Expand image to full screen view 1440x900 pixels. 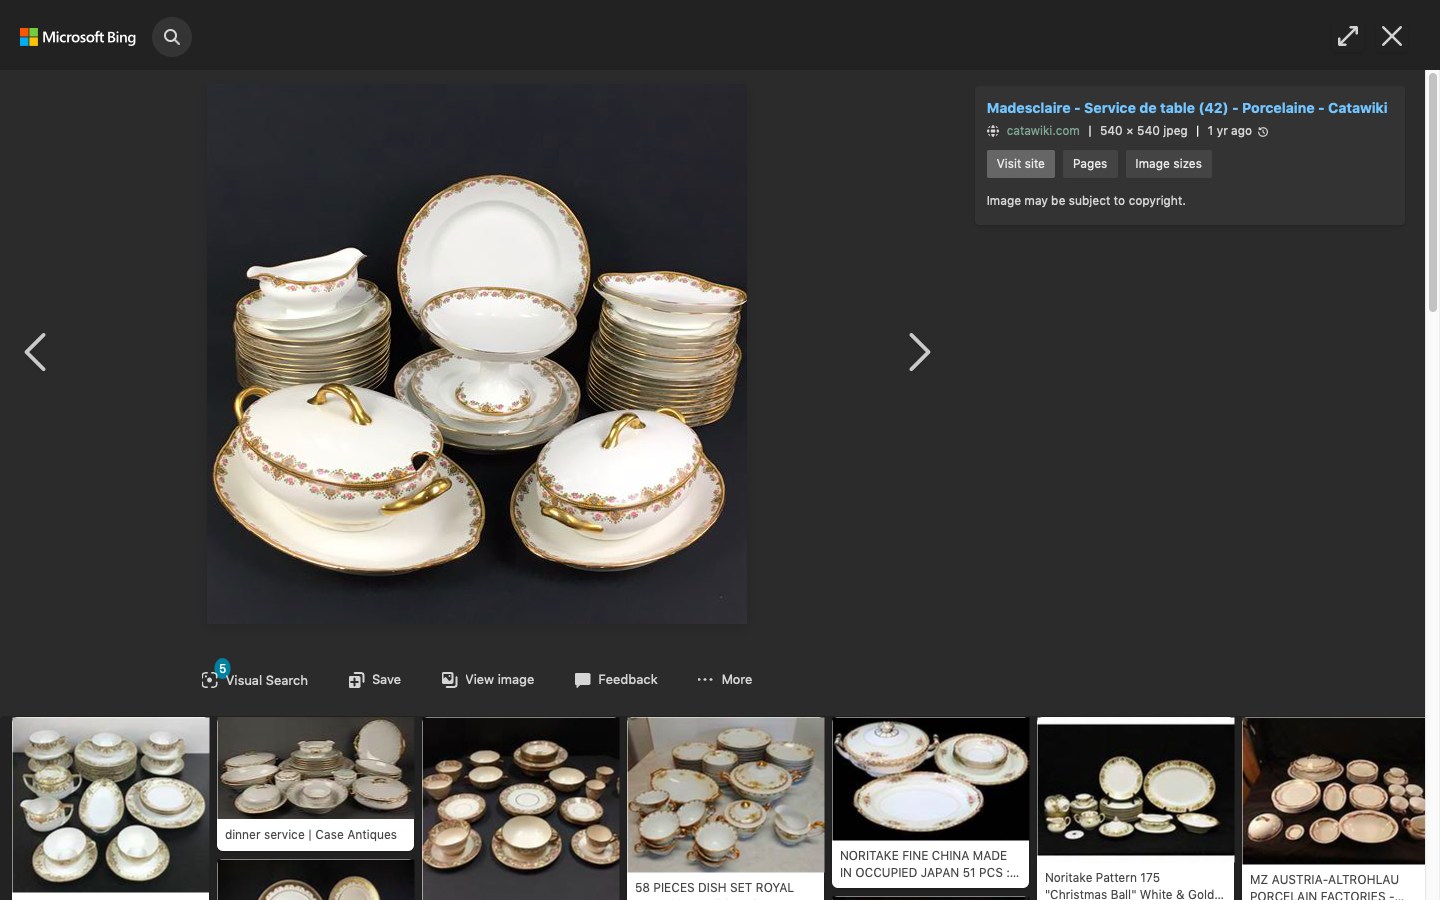1347,37
